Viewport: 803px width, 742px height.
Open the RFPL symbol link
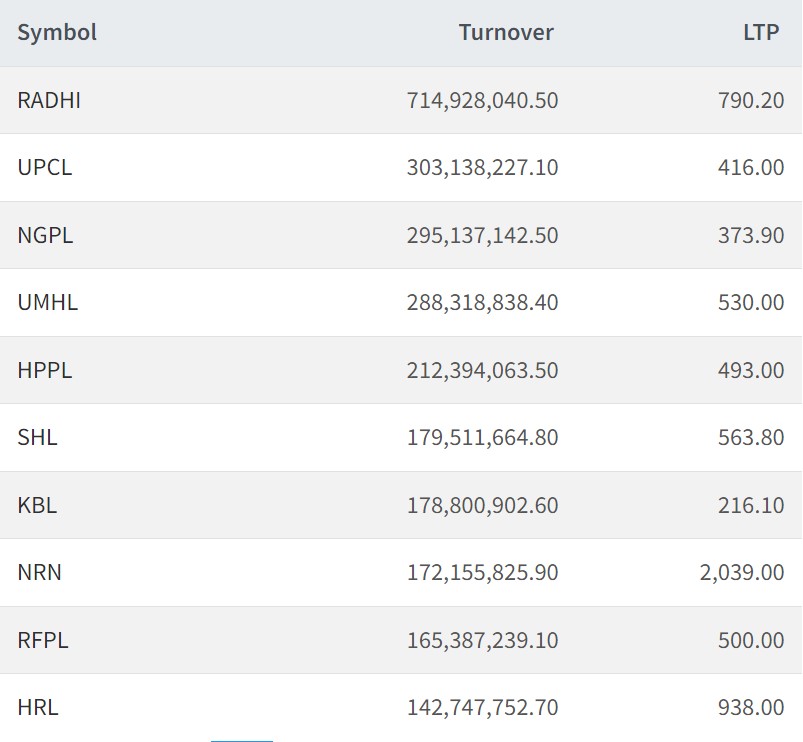coord(43,640)
